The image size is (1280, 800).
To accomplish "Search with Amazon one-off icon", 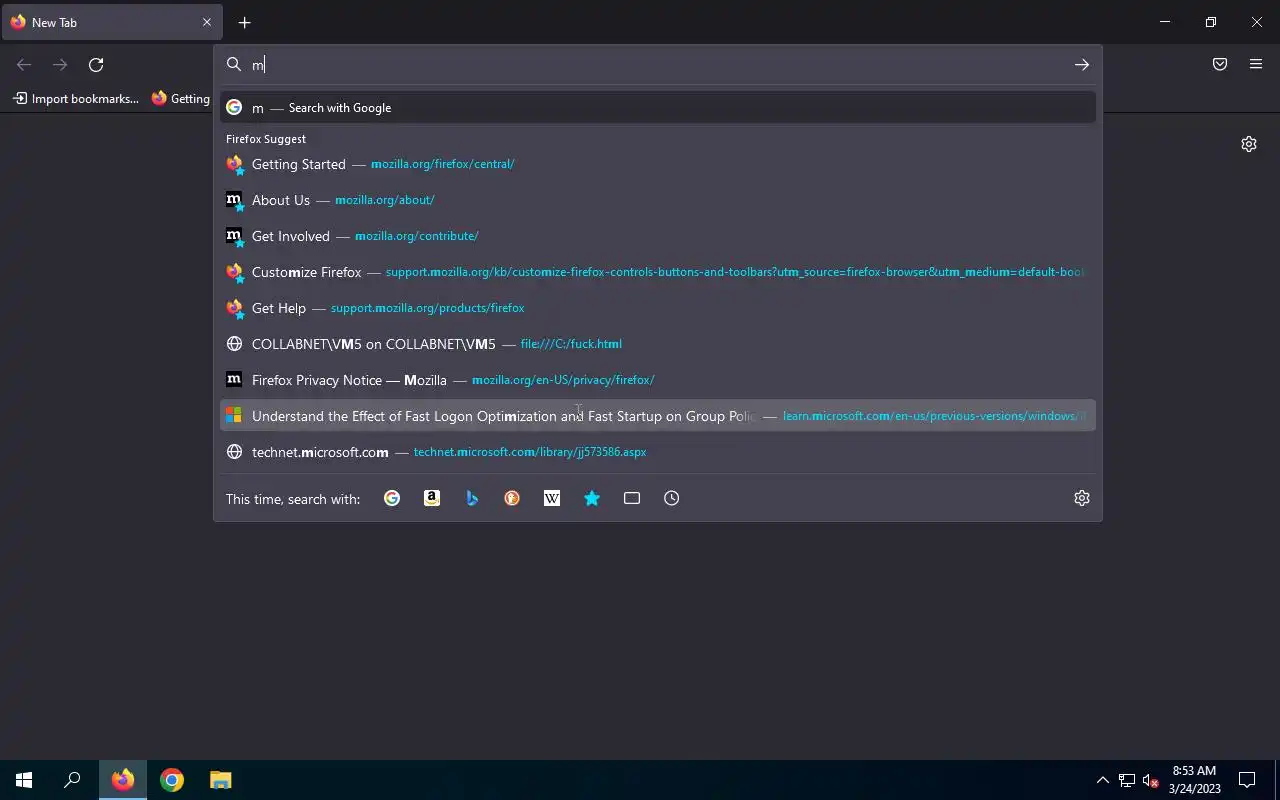I will coord(432,498).
